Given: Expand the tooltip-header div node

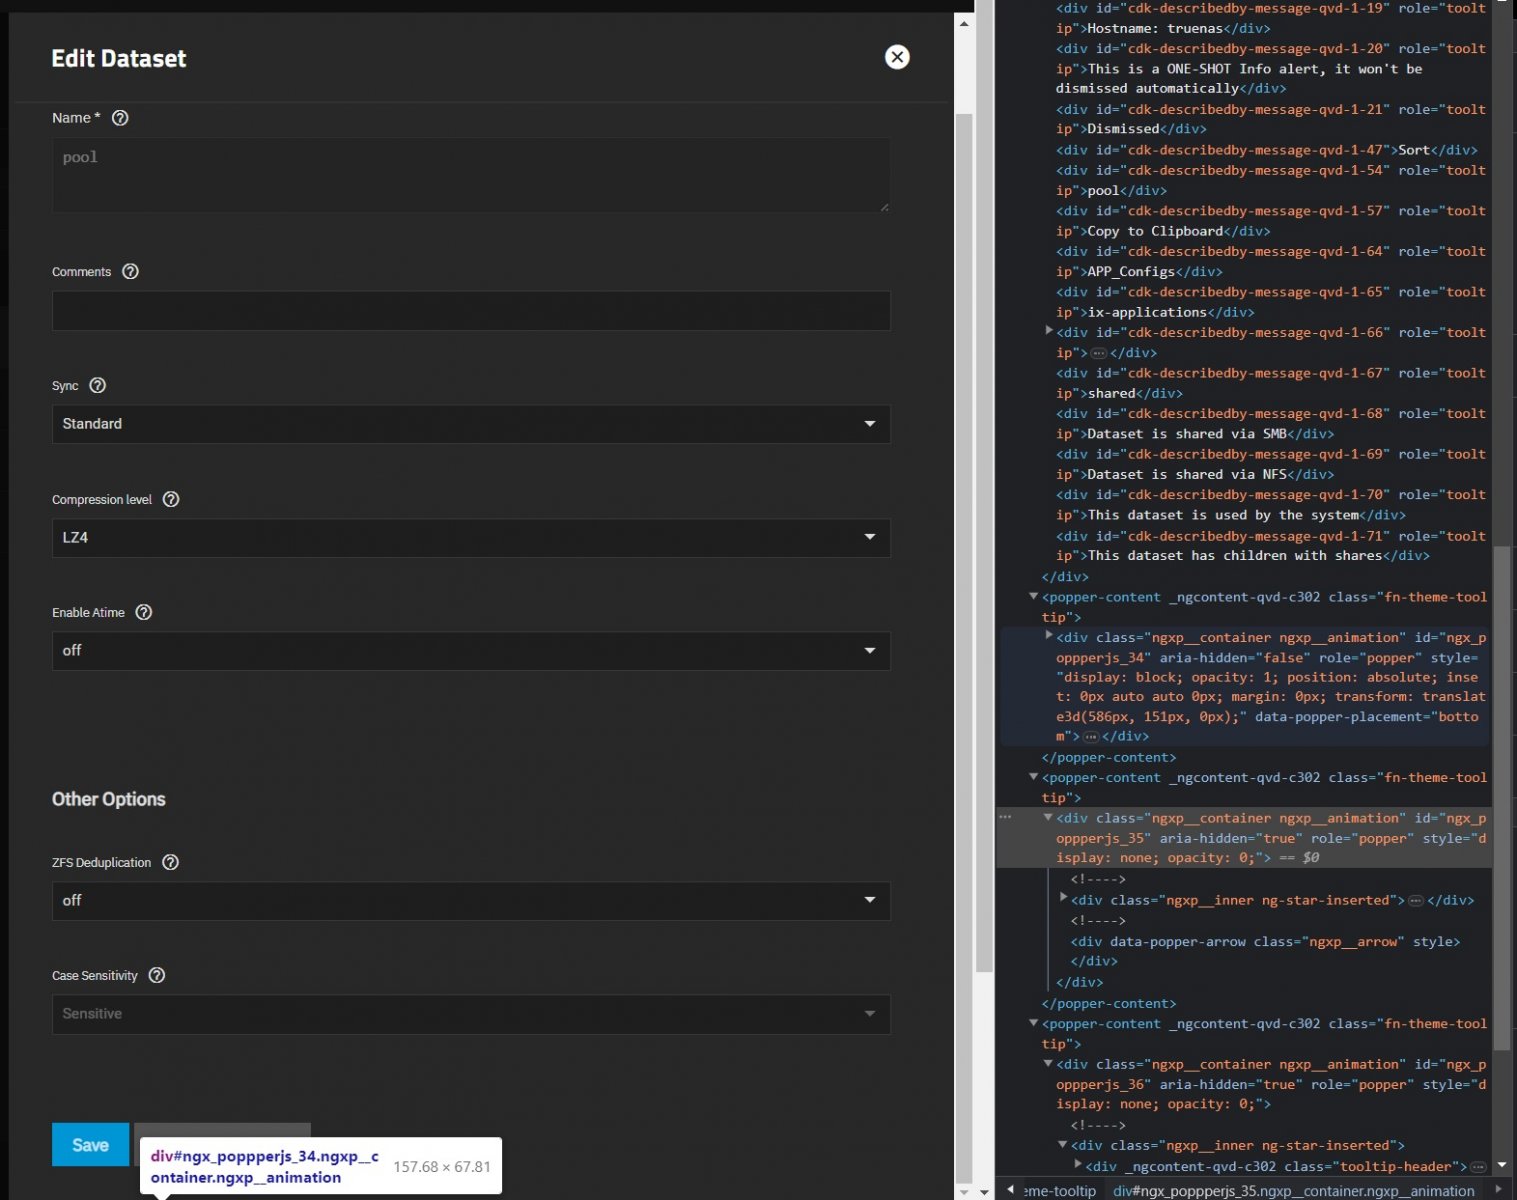Looking at the screenshot, I should [1079, 1164].
